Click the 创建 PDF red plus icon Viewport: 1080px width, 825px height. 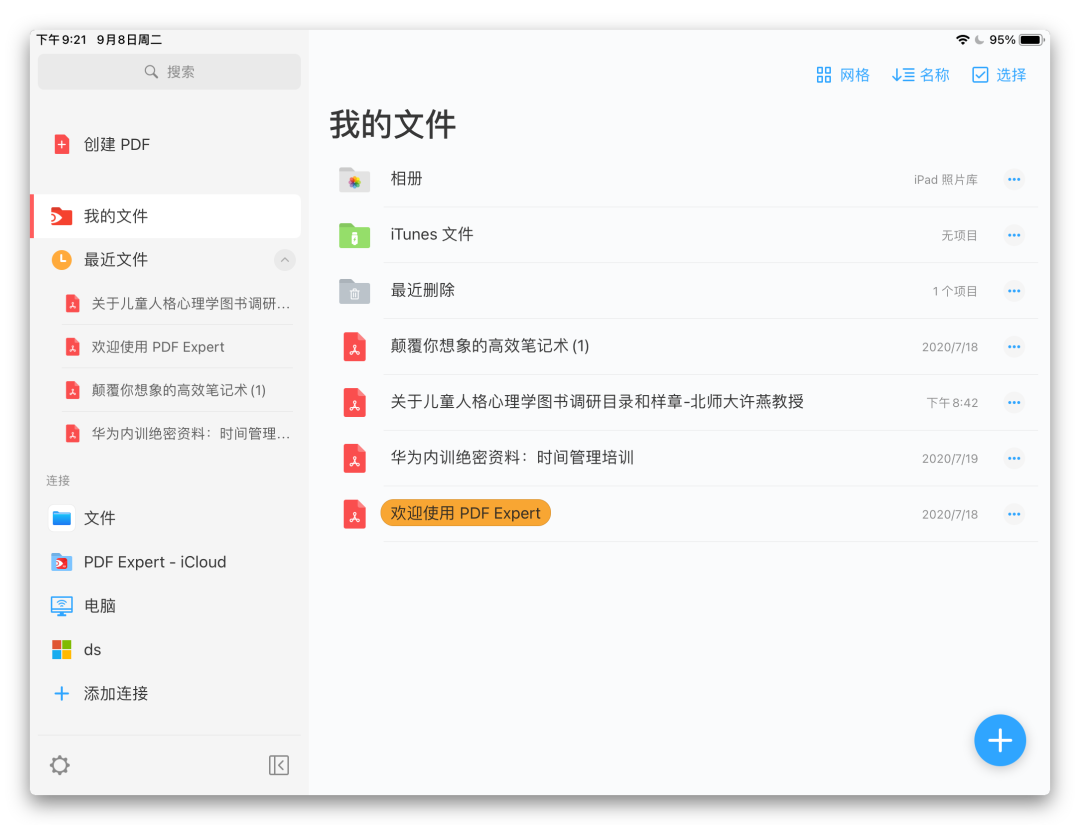coord(62,145)
